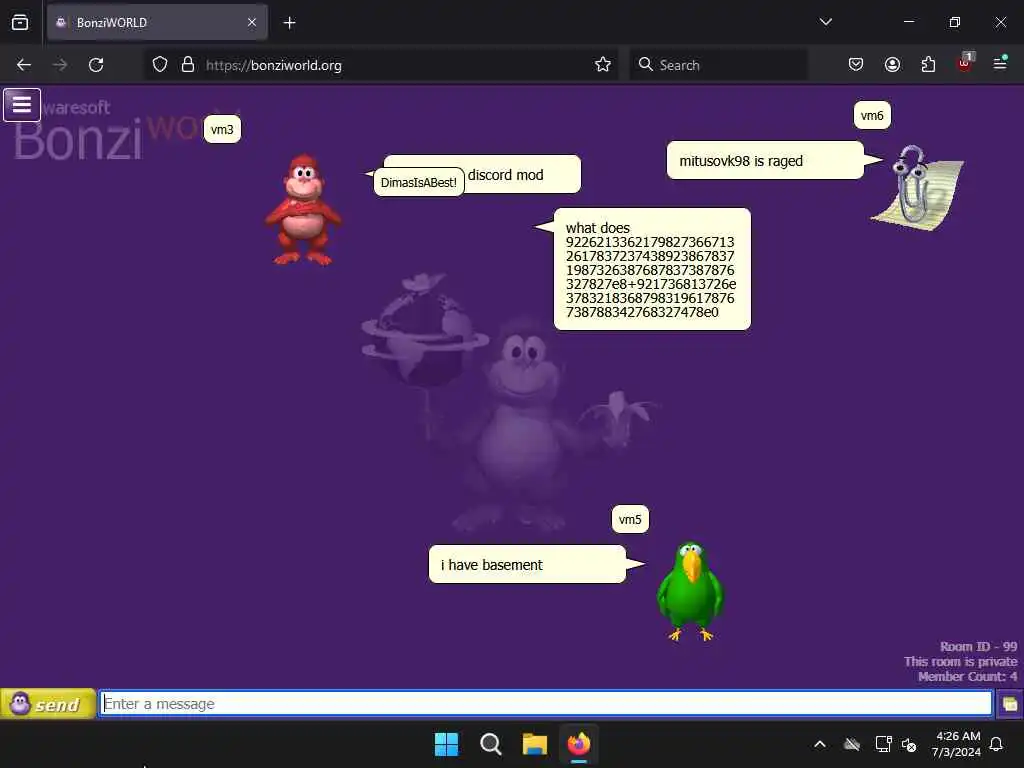Click the 'i have basement' speech bubble
Screen dimensions: 1024x768
[527, 565]
